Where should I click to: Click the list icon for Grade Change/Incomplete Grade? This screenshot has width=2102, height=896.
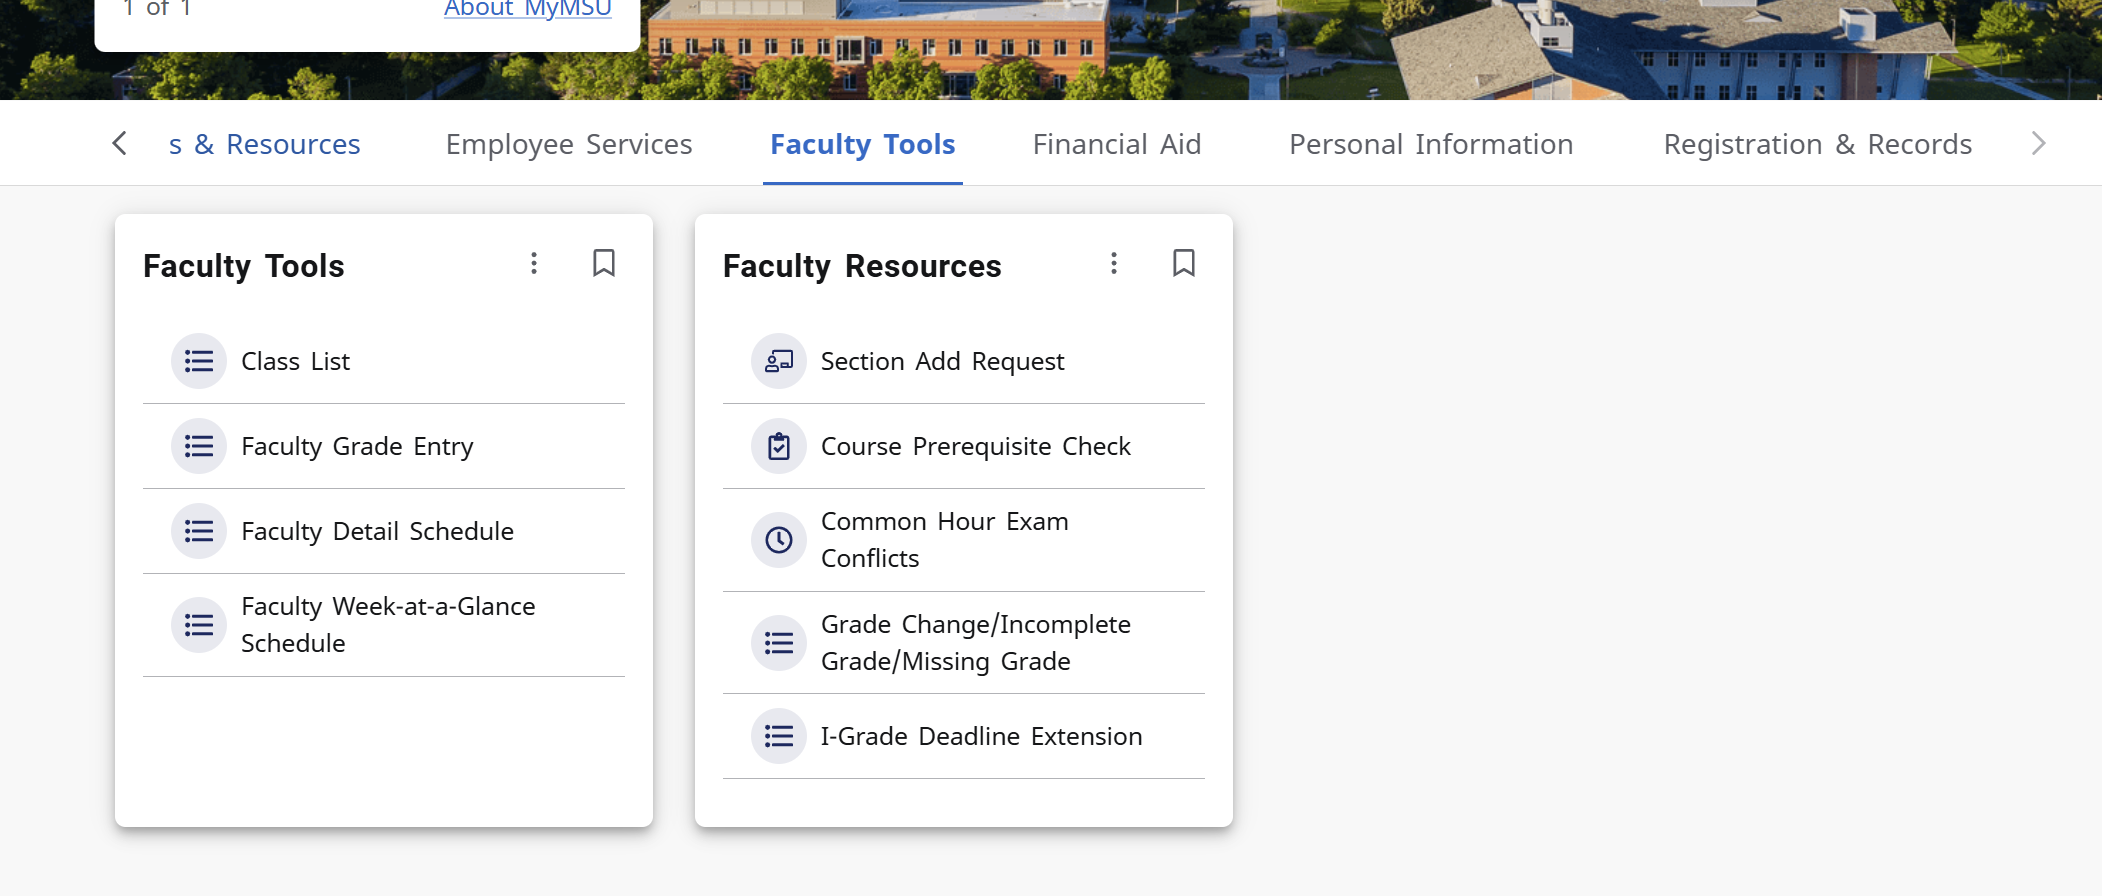coord(778,642)
